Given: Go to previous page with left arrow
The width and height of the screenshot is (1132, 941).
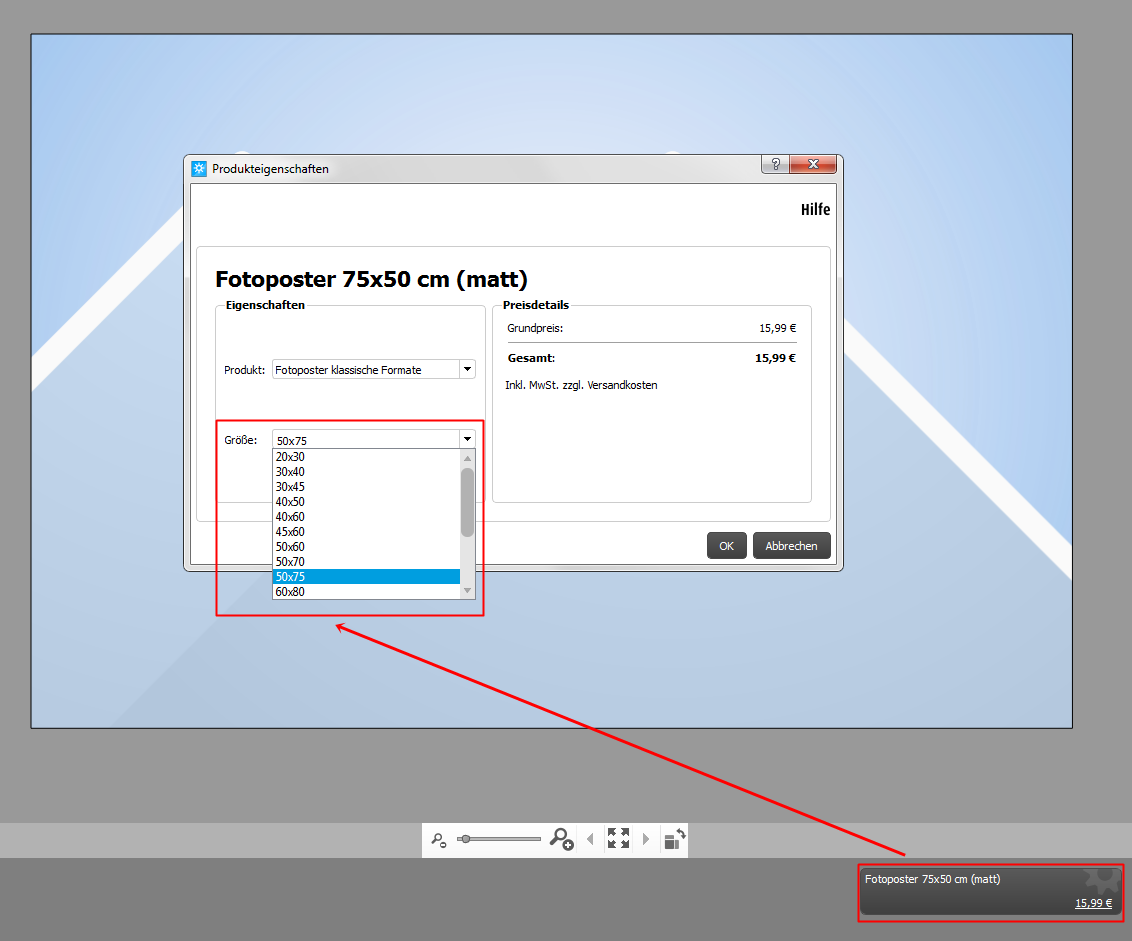Looking at the screenshot, I should pos(589,839).
